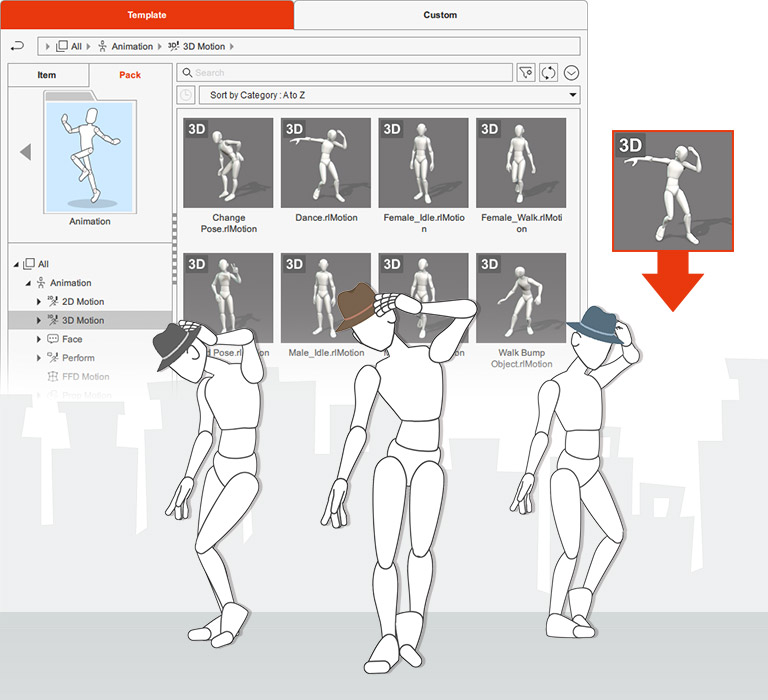Open the filter icon beside search
Screen dimensions: 768x700
526,72
